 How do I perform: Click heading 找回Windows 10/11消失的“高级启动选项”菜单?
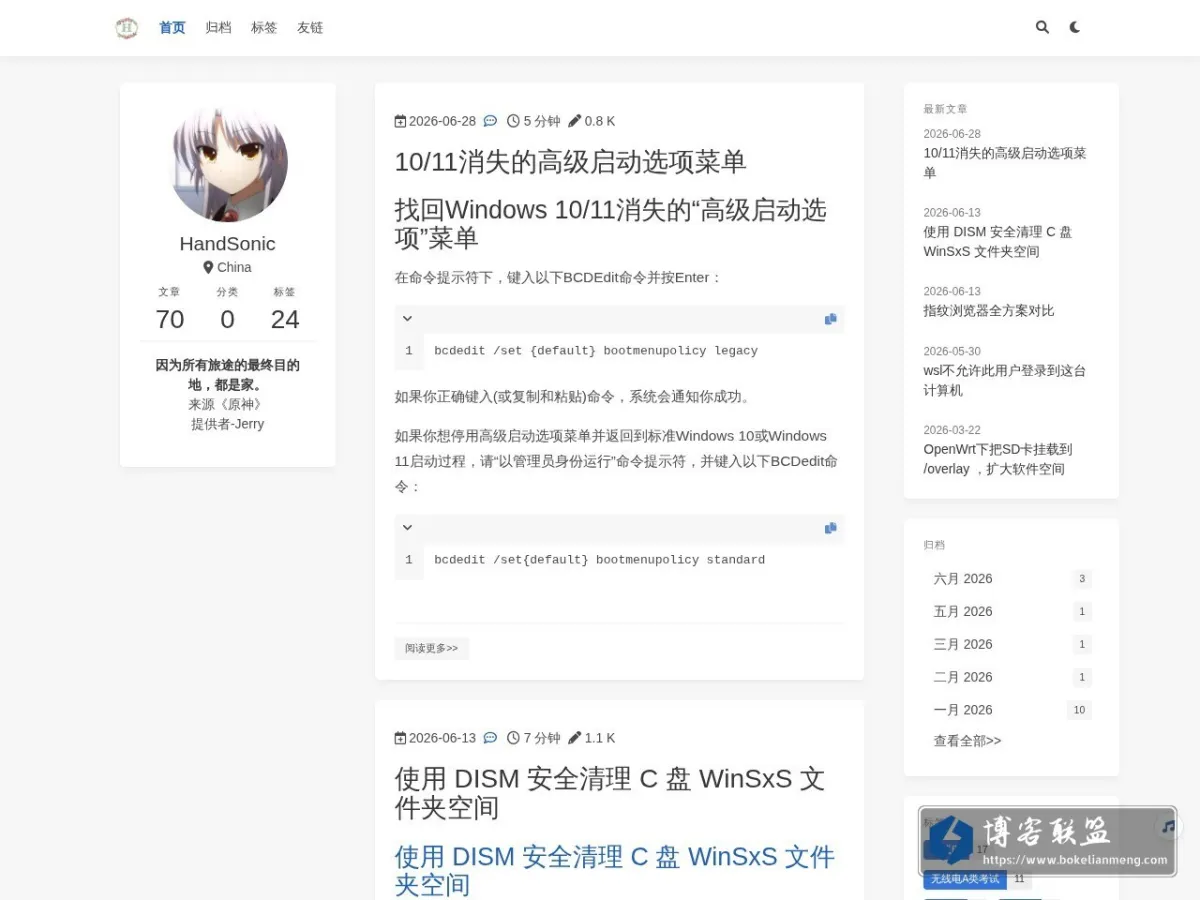pos(611,224)
